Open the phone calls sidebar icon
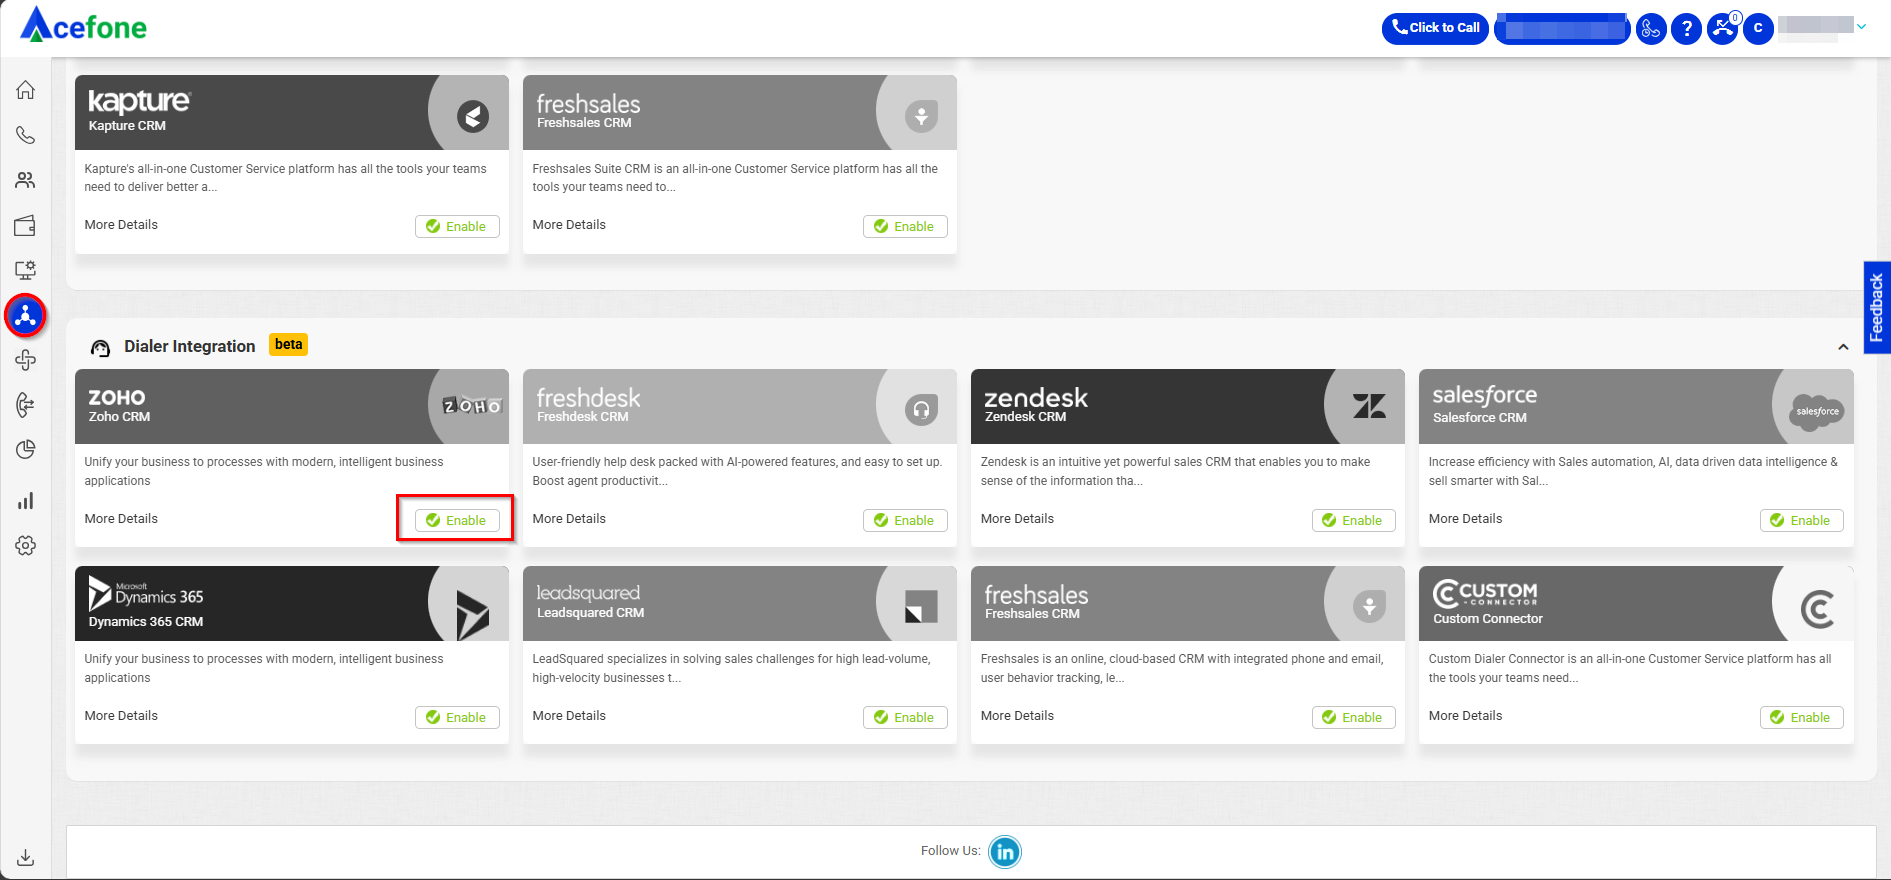 click(26, 135)
